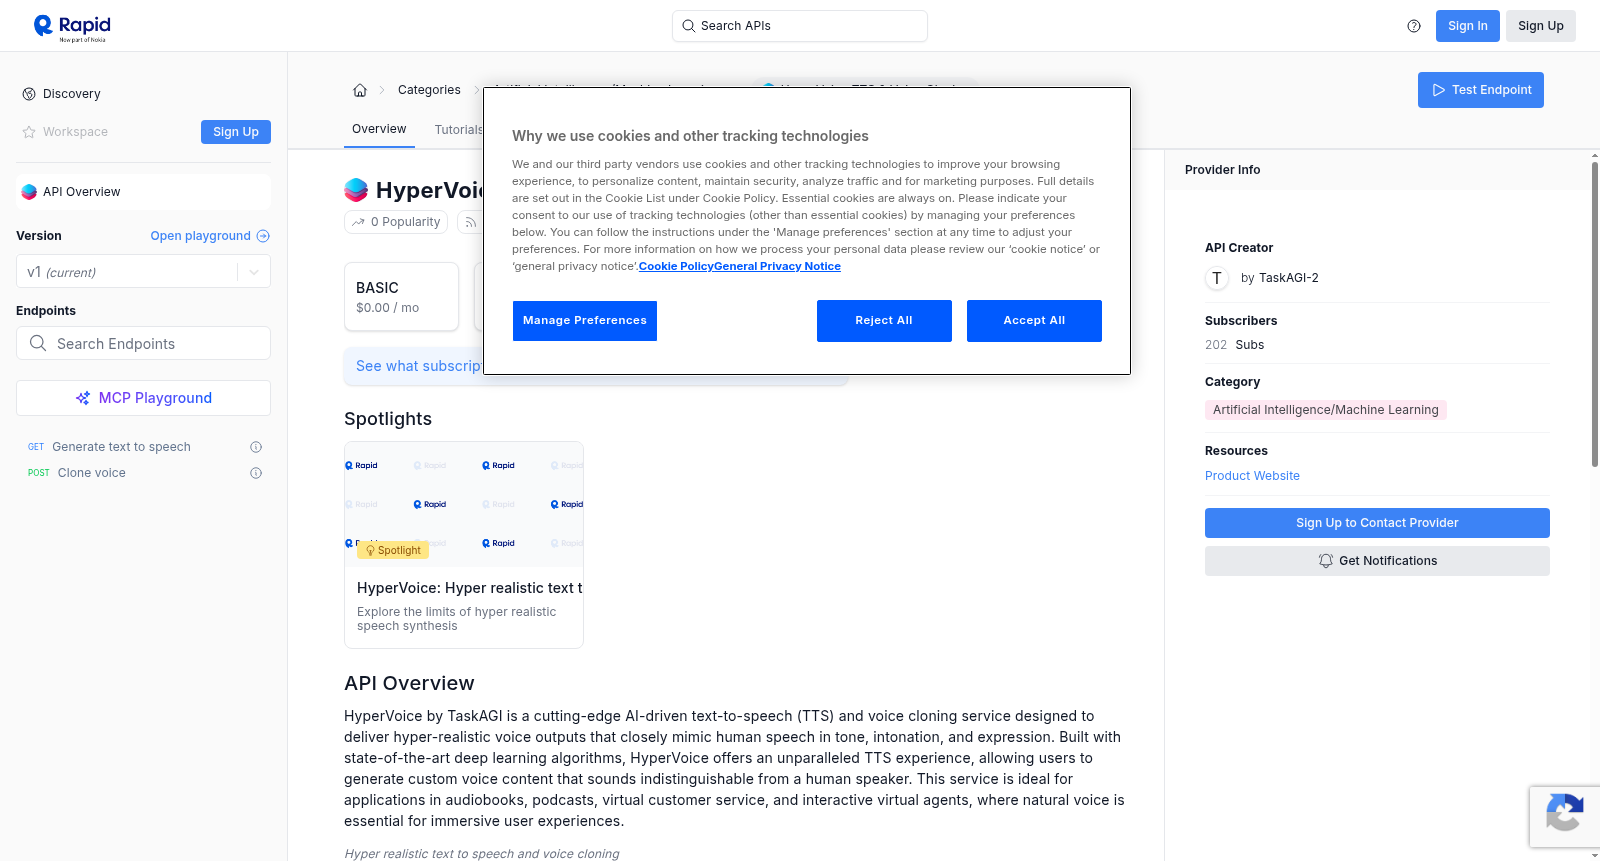The width and height of the screenshot is (1600, 861).
Task: Click the info icon beside Clone voice
Action: click(x=256, y=473)
